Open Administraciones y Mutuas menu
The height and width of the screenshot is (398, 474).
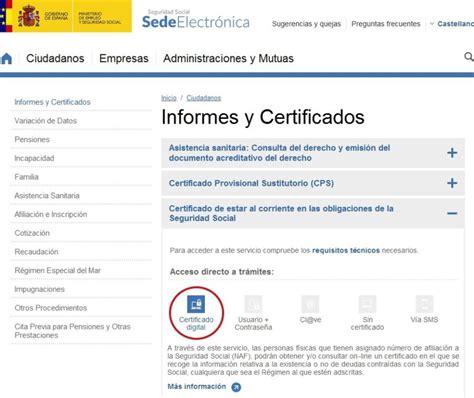pyautogui.click(x=228, y=58)
